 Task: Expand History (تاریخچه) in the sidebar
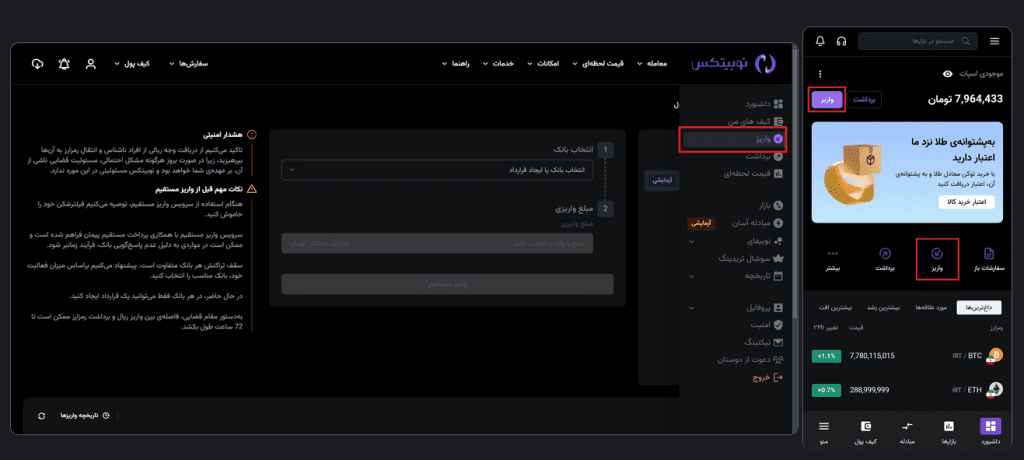765,273
